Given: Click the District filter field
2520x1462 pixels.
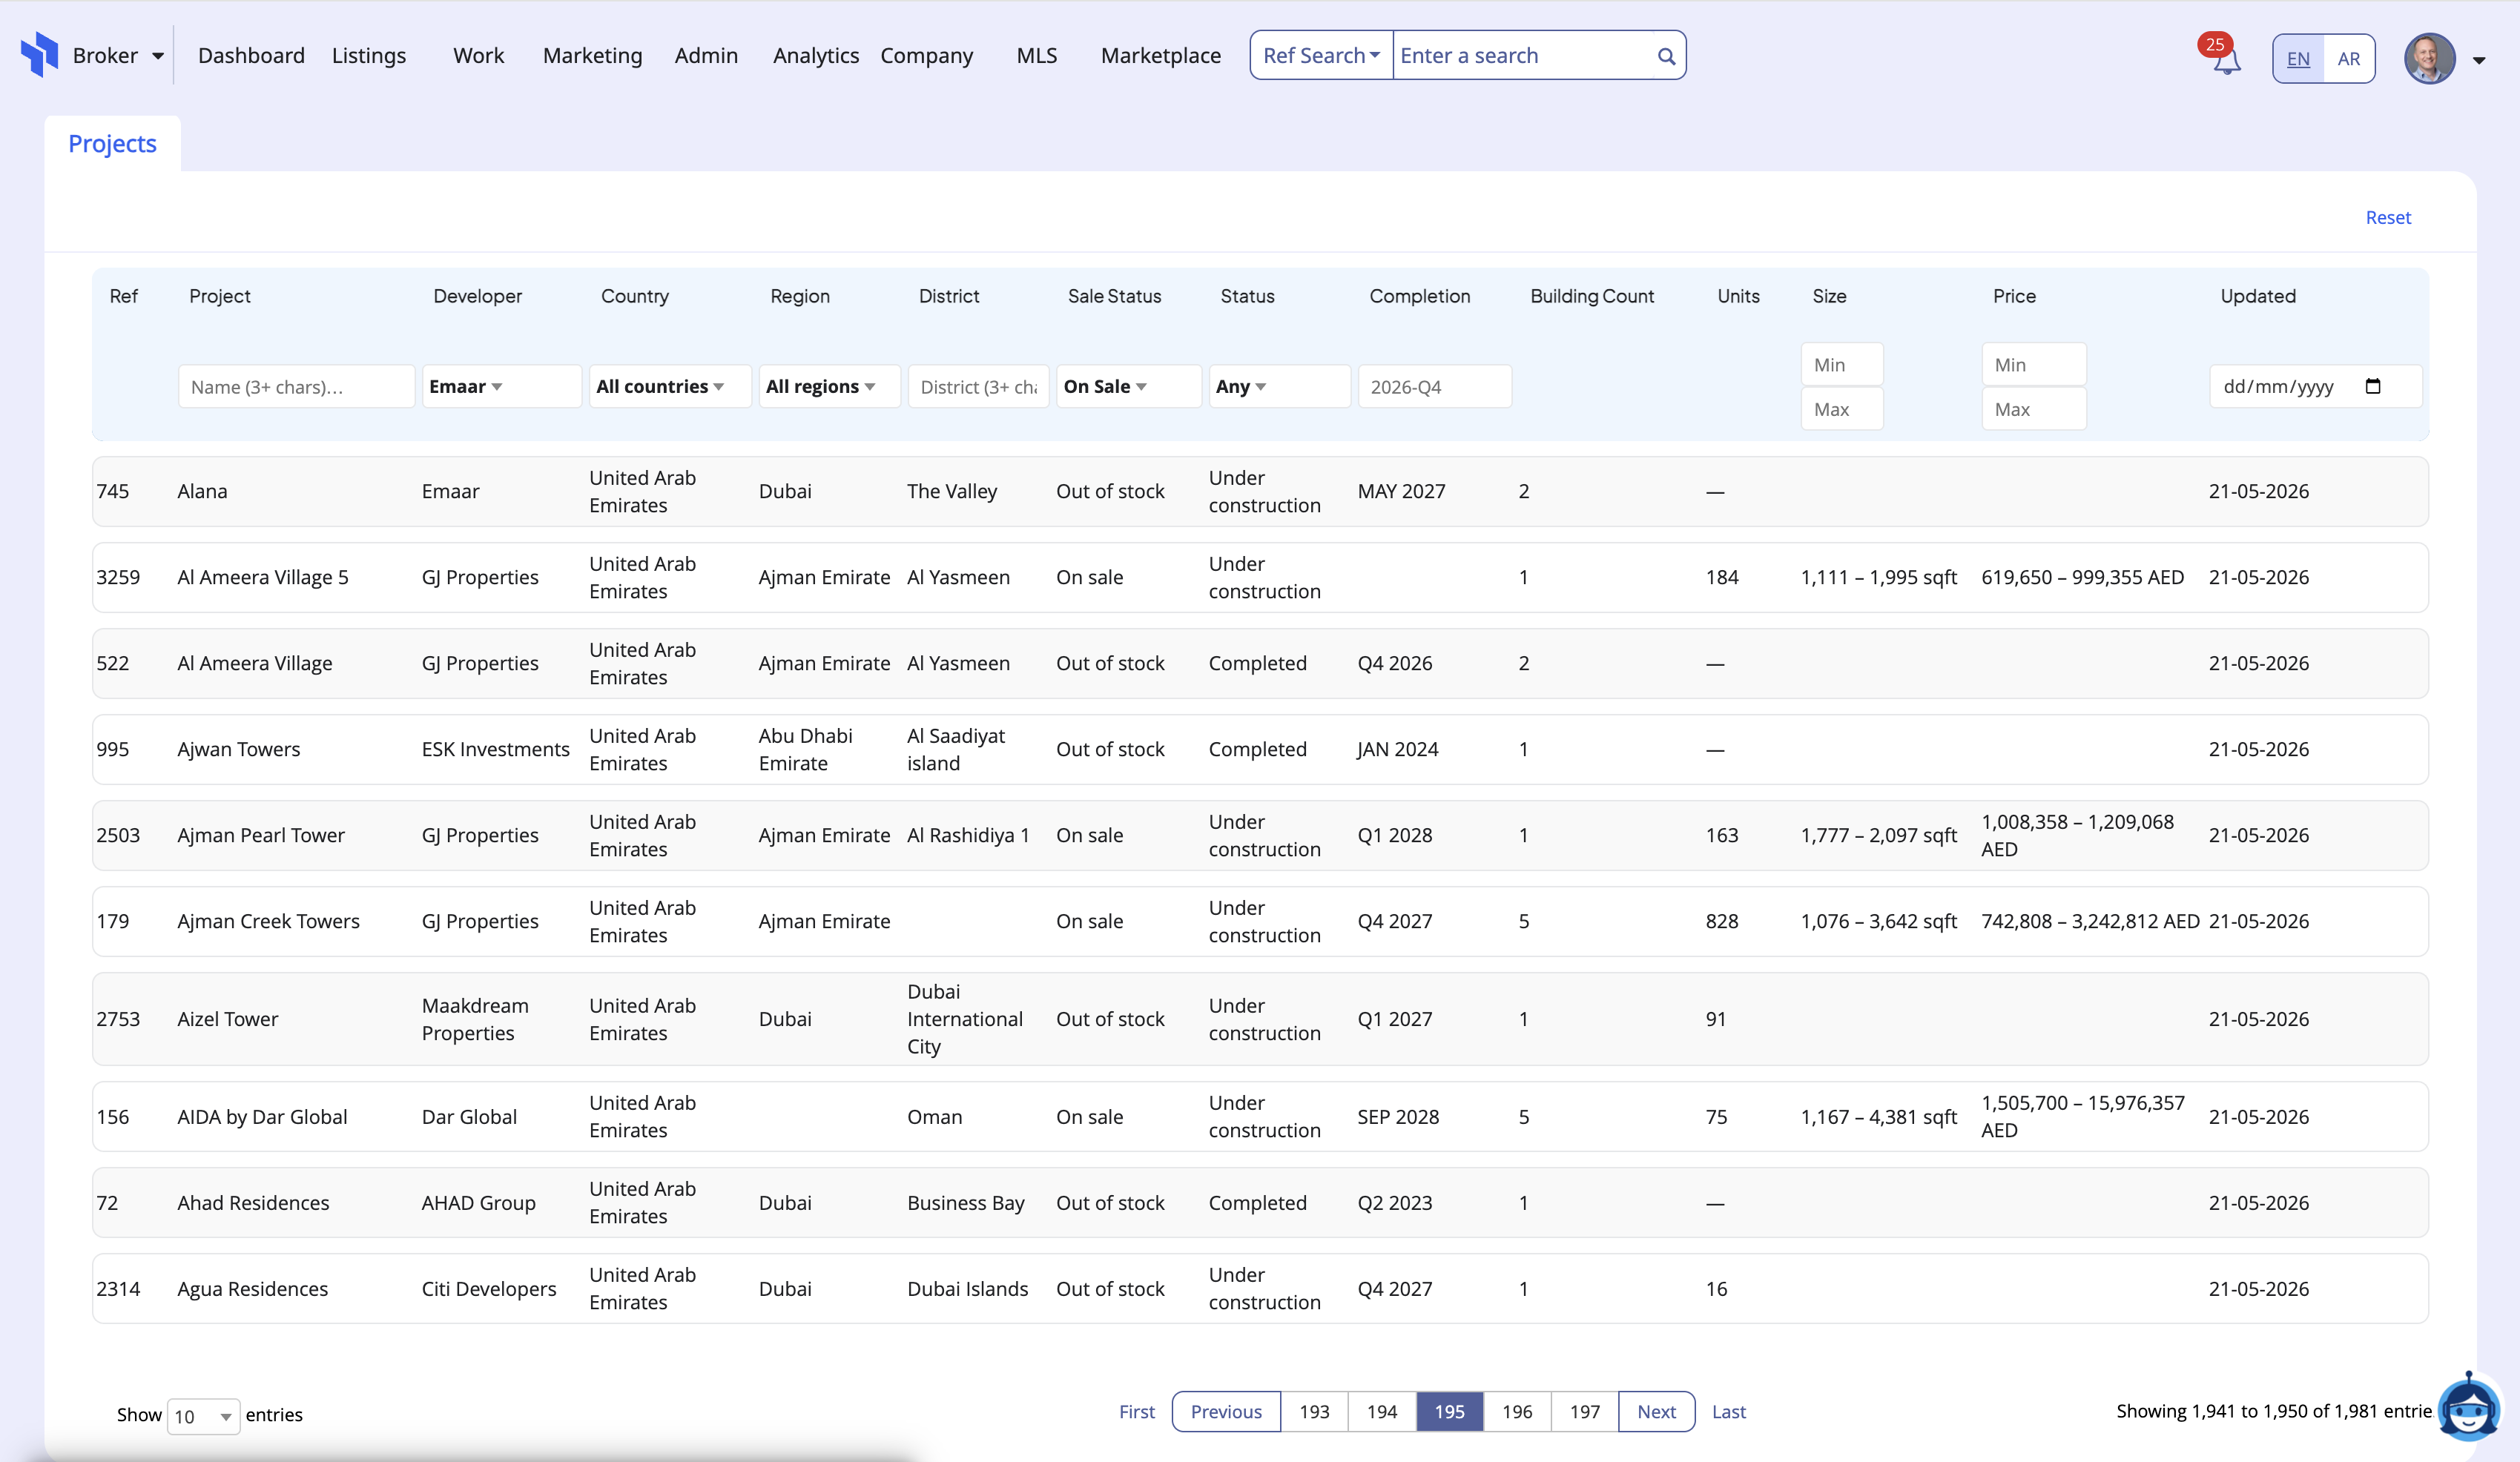Looking at the screenshot, I should 978,387.
